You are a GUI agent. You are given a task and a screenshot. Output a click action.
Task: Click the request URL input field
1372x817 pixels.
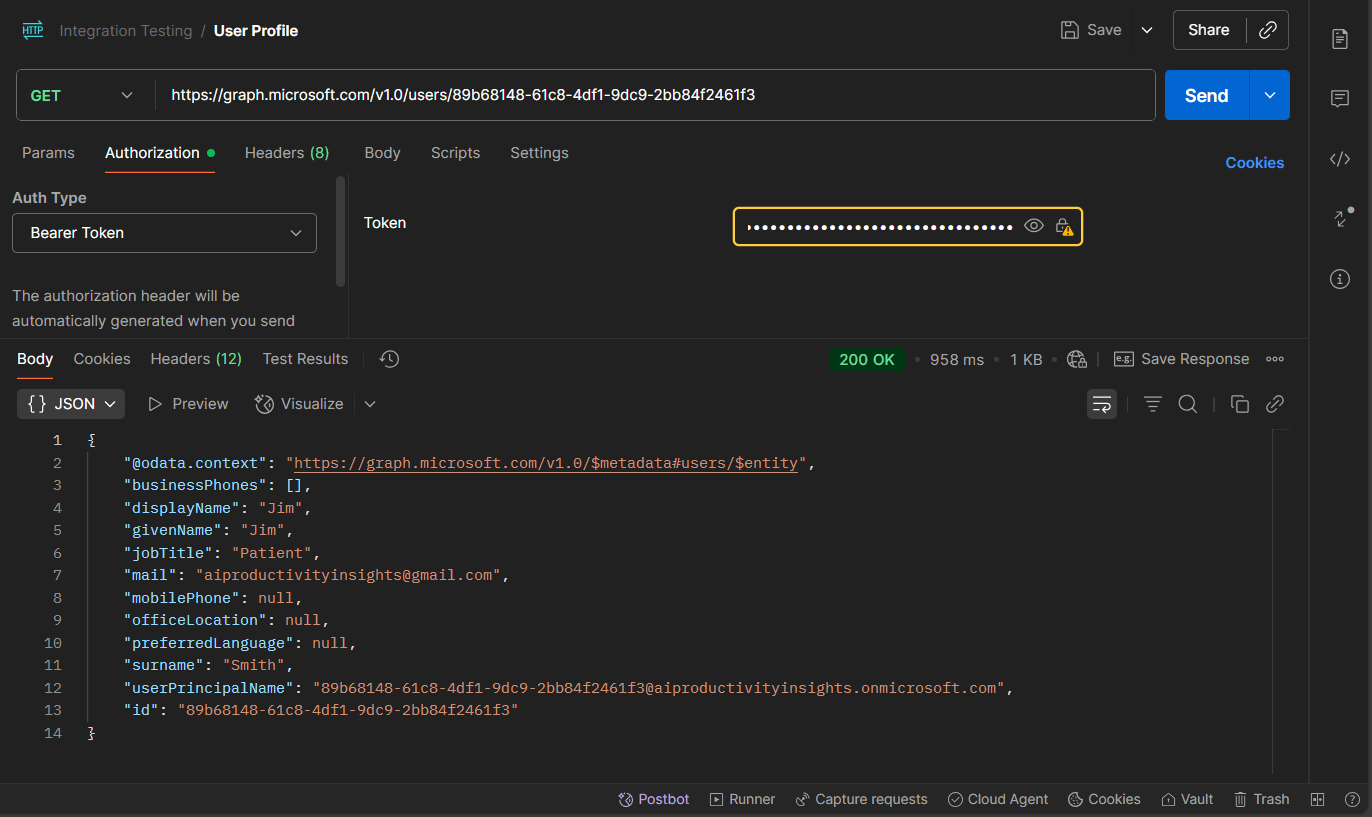pos(655,95)
